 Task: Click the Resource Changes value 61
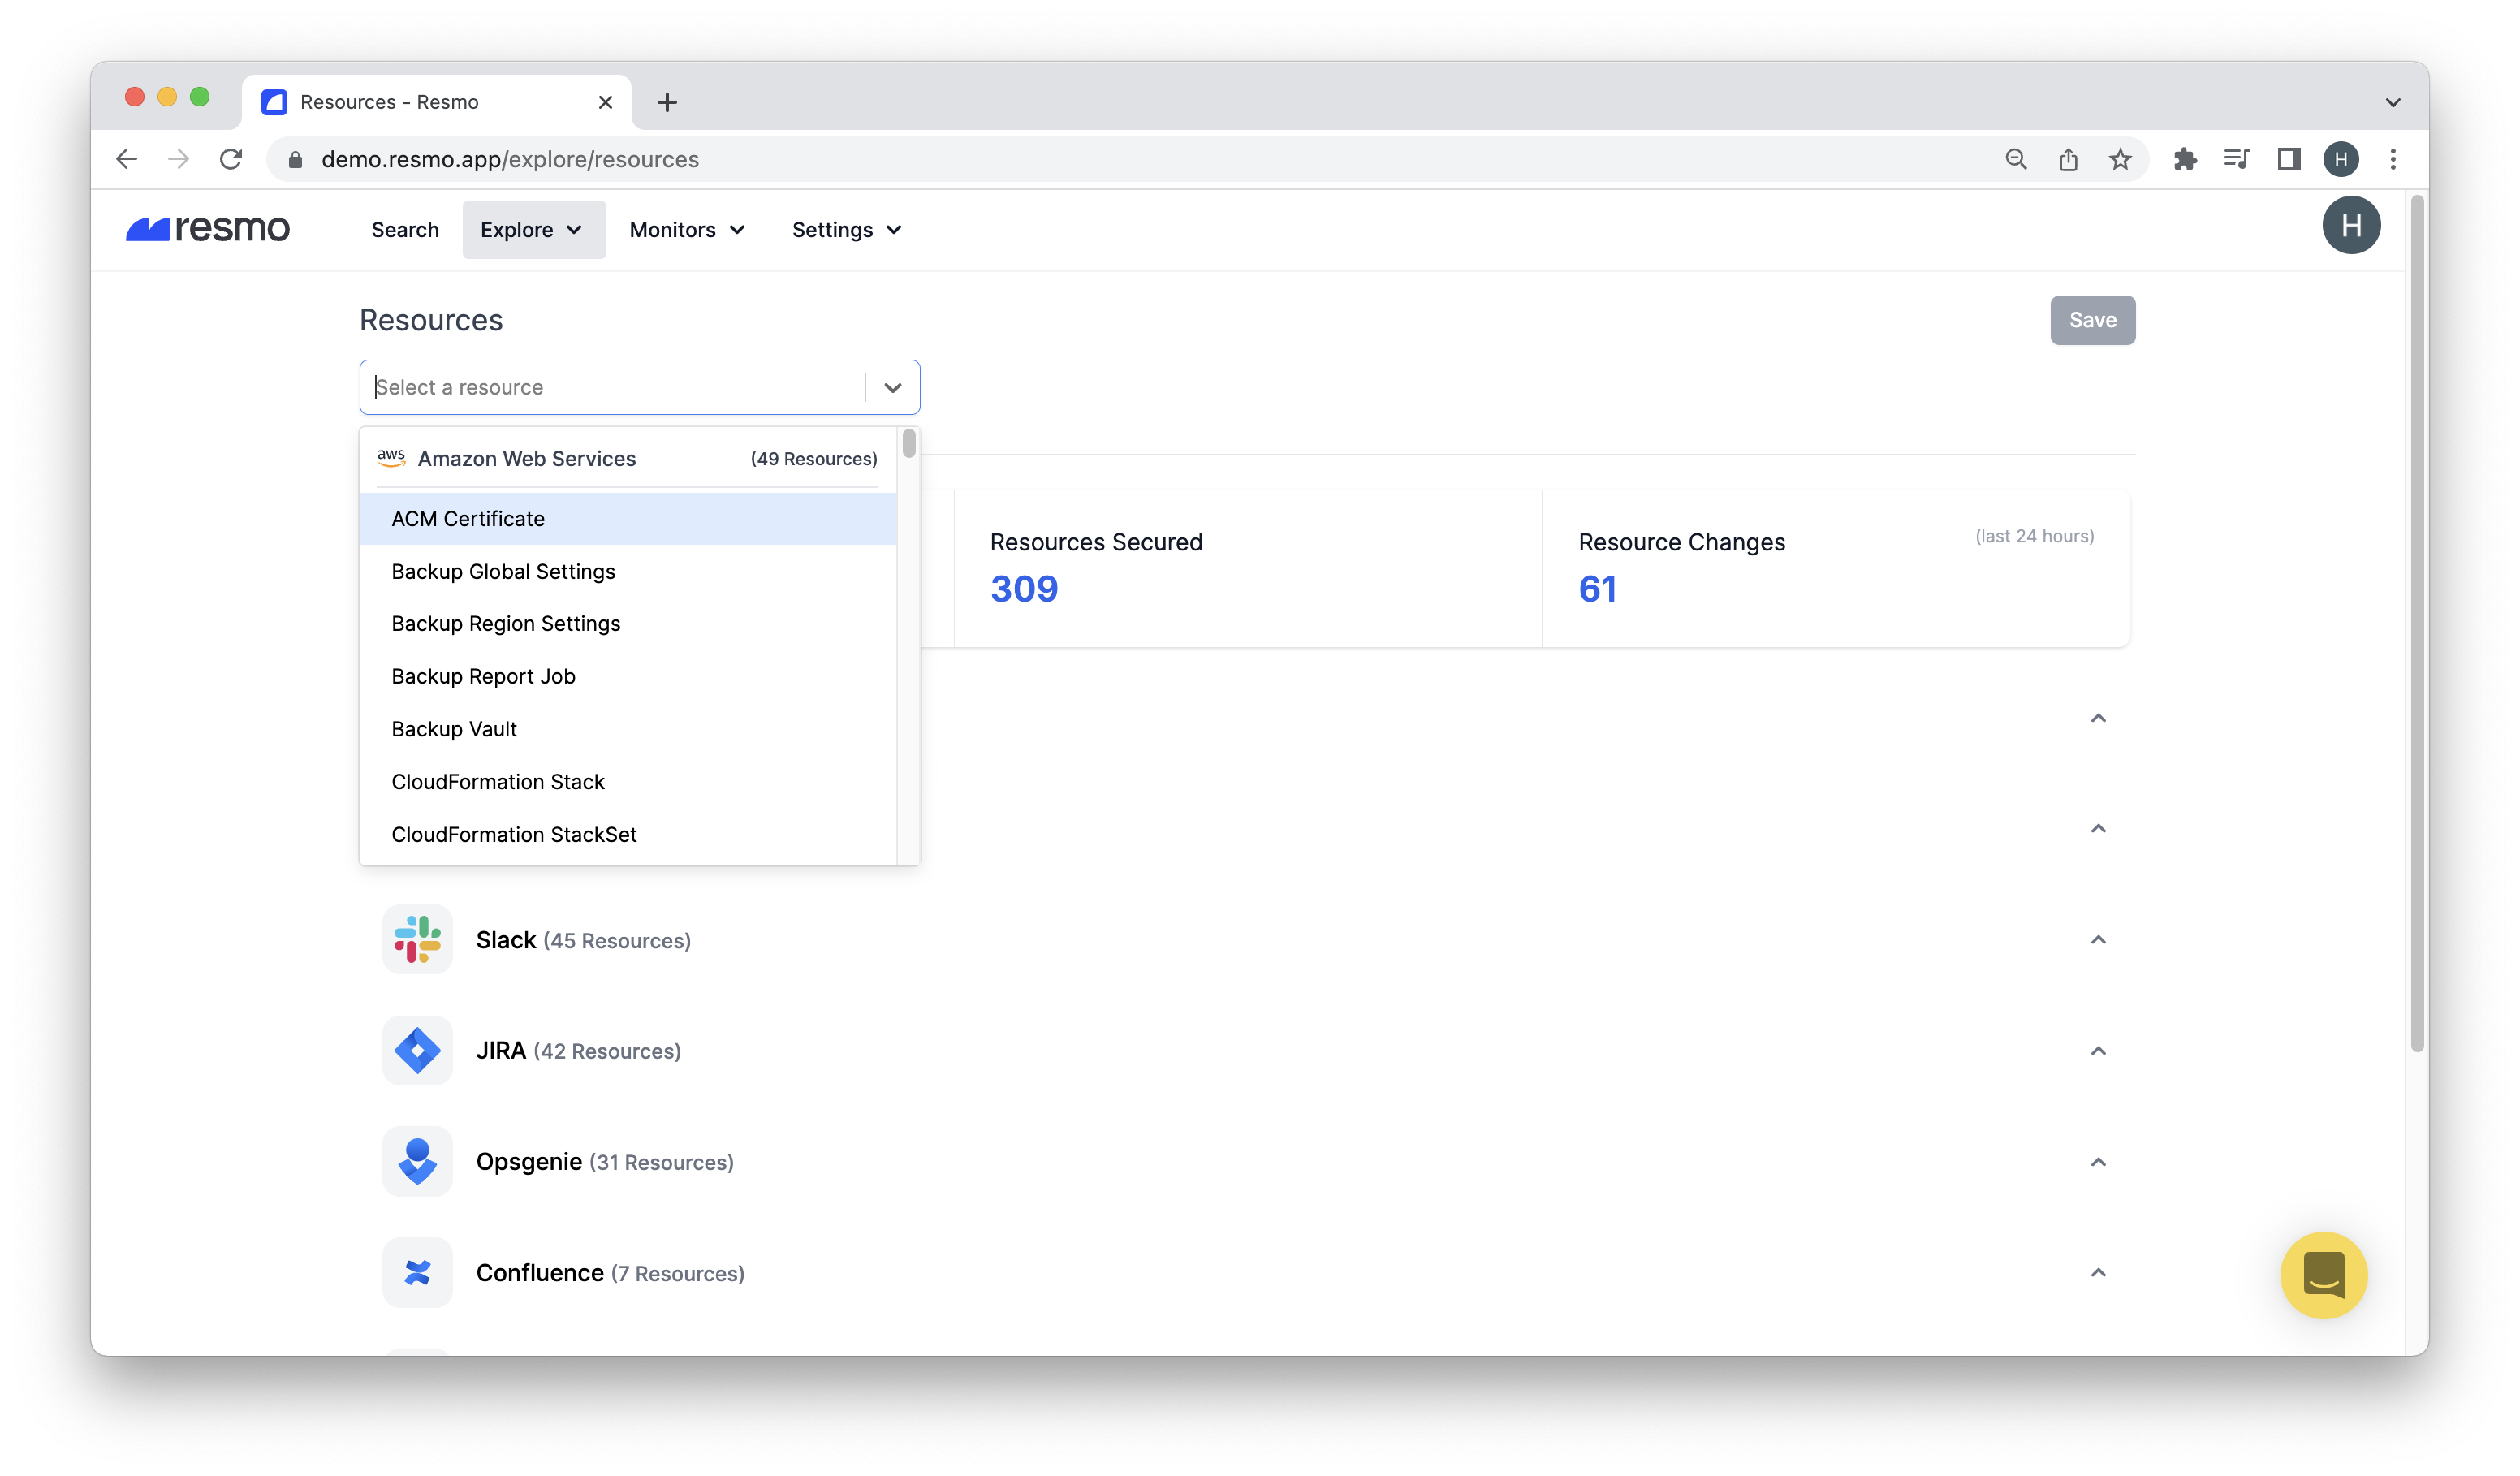(x=1597, y=589)
